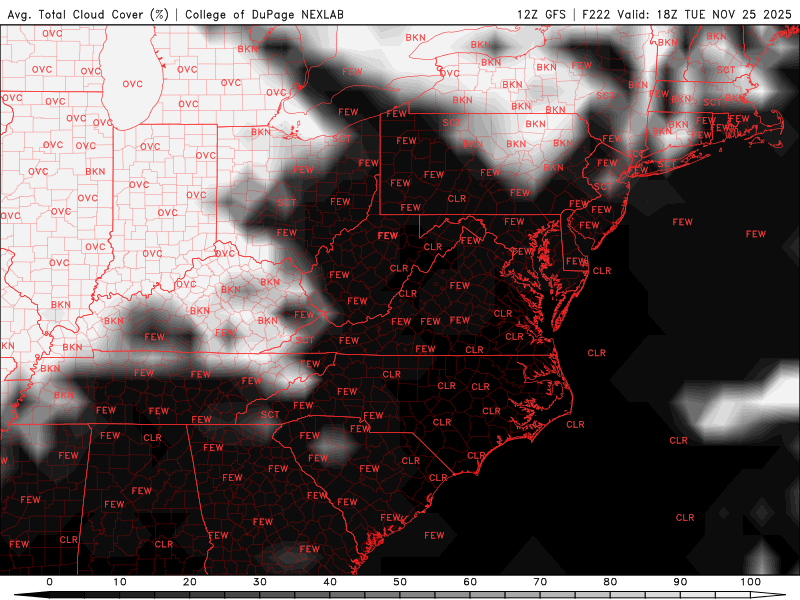Image resolution: width=800 pixels, height=600 pixels.
Task: Click the '12Z GFS' model run label
Action: pyautogui.click(x=541, y=14)
